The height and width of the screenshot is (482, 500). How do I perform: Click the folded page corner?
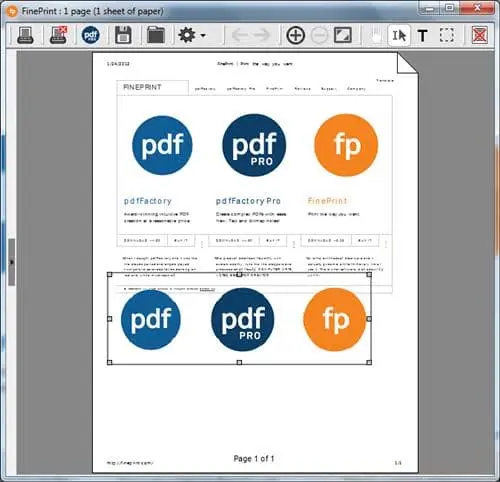point(407,63)
